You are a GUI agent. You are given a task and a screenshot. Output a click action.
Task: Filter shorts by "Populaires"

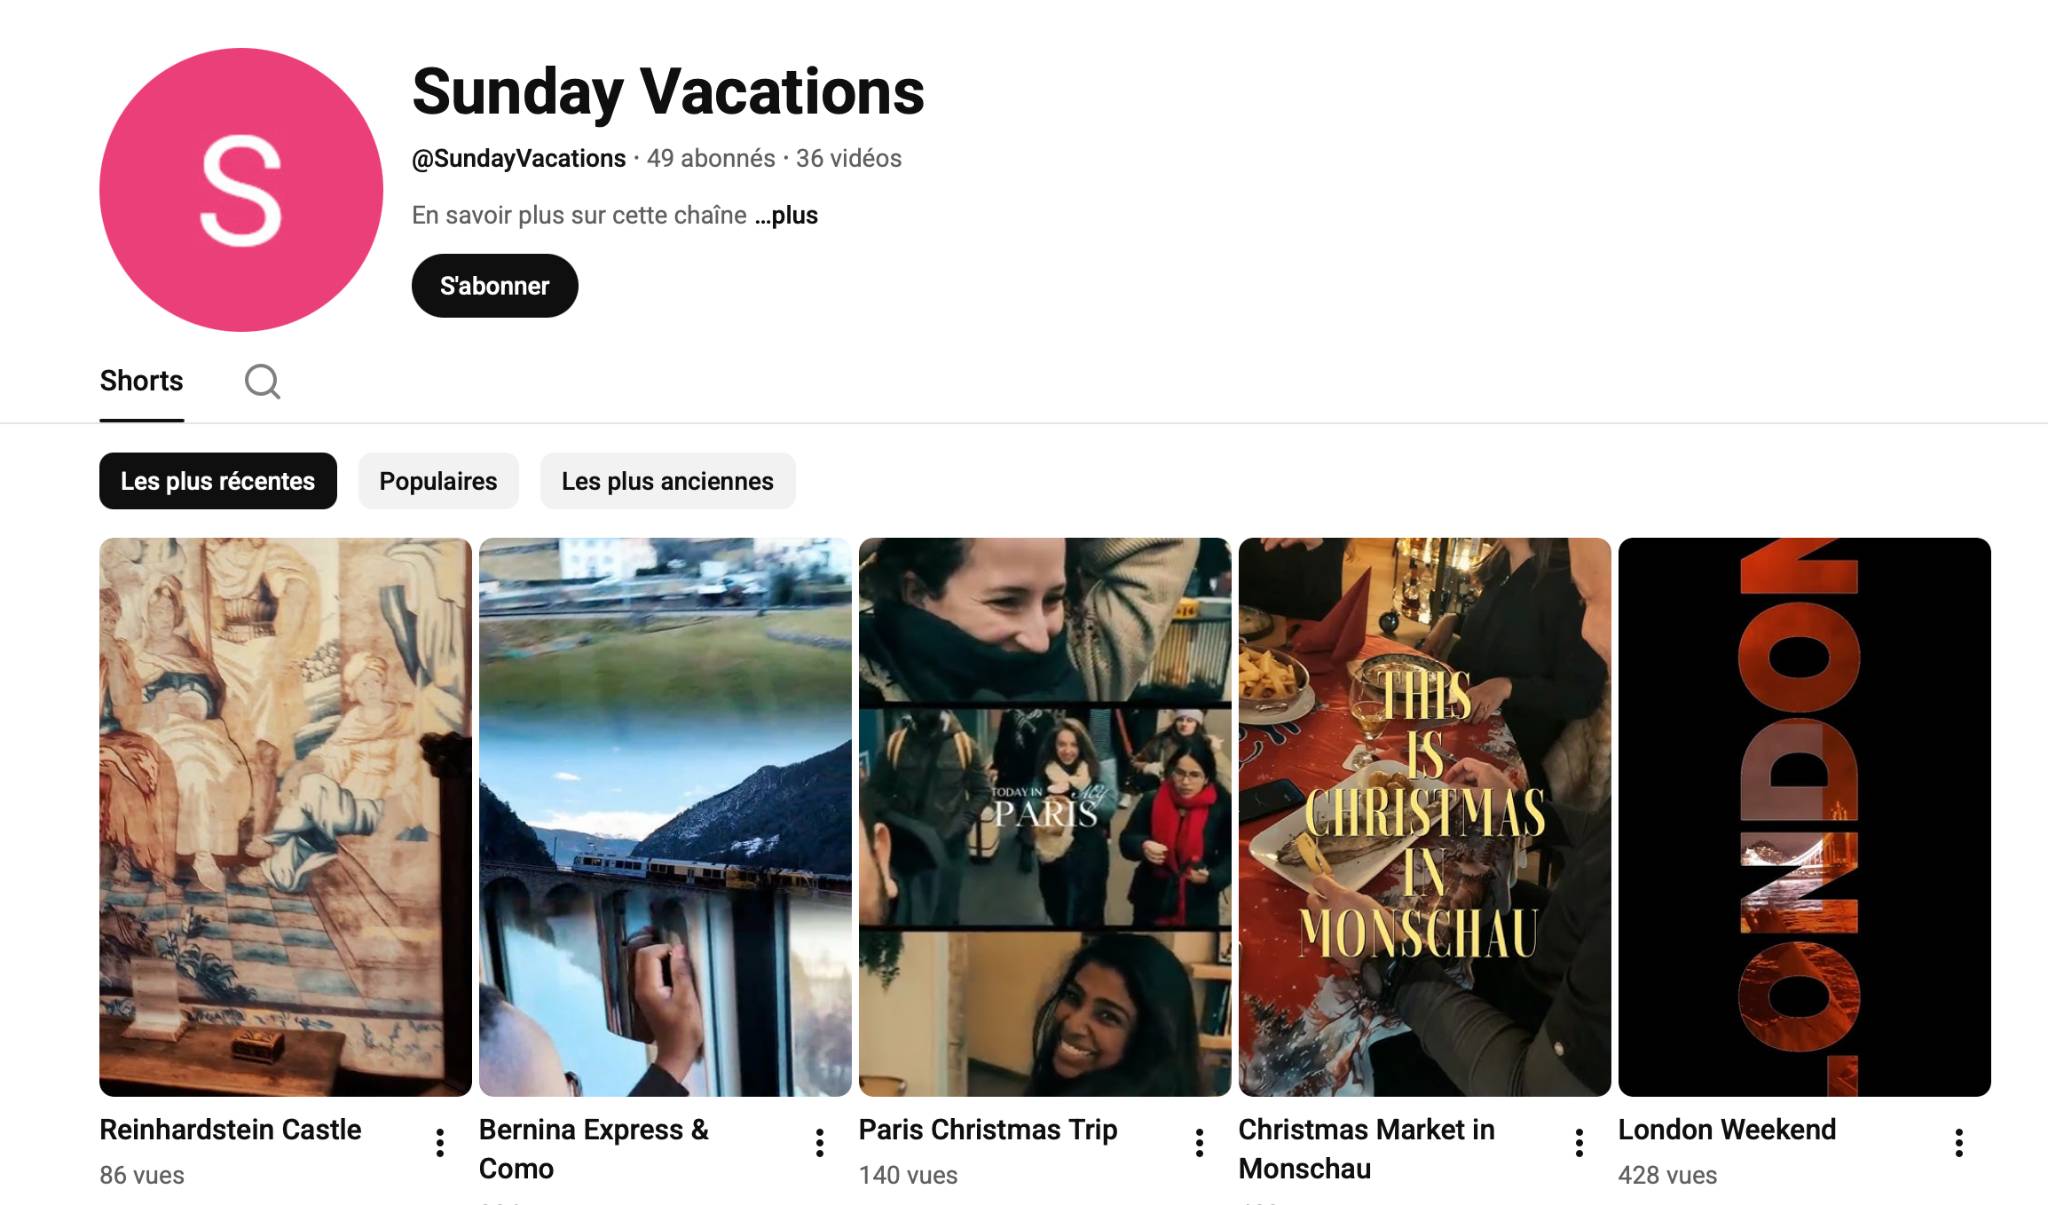pyautogui.click(x=438, y=481)
